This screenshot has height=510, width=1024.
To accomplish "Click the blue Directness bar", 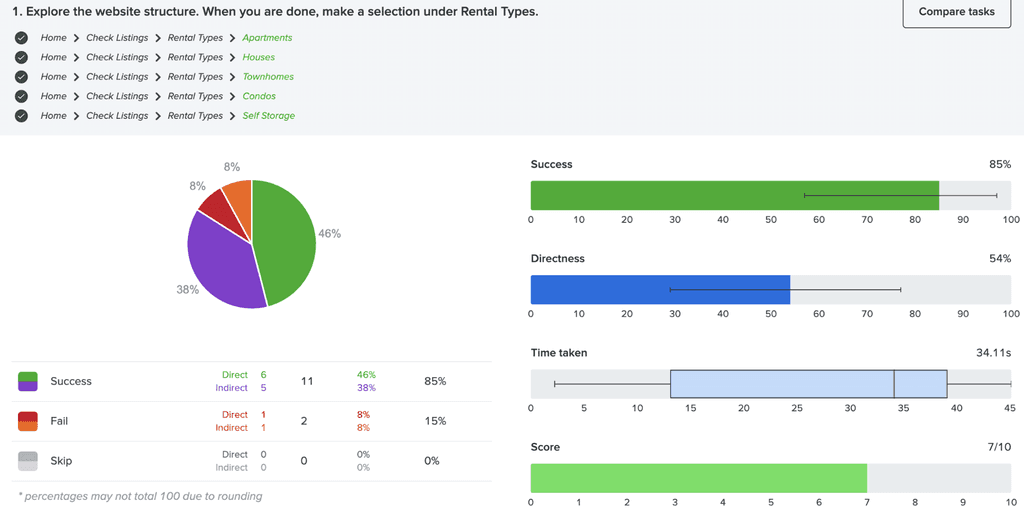I will [660, 289].
